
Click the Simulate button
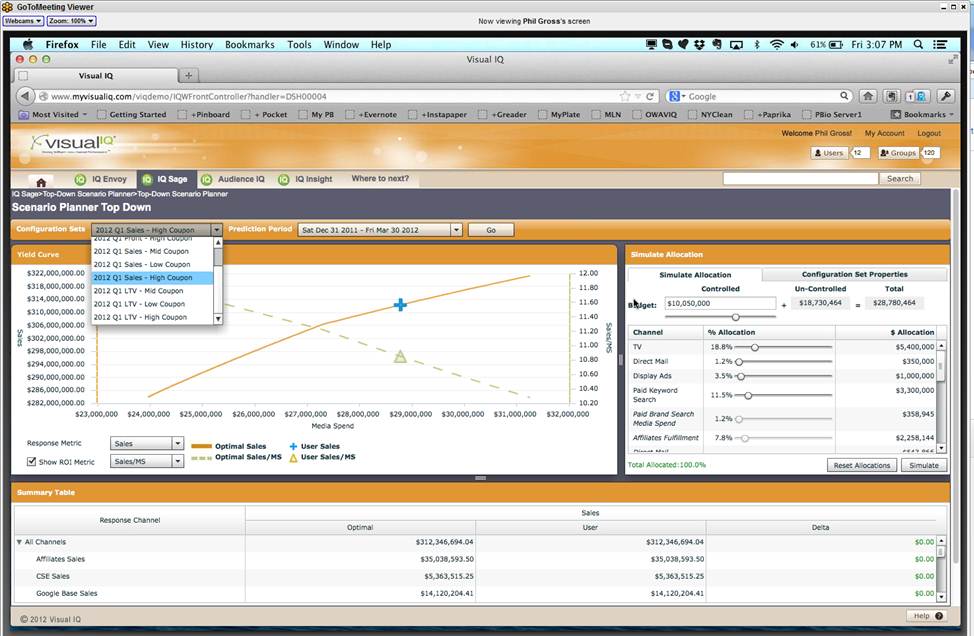coord(922,465)
